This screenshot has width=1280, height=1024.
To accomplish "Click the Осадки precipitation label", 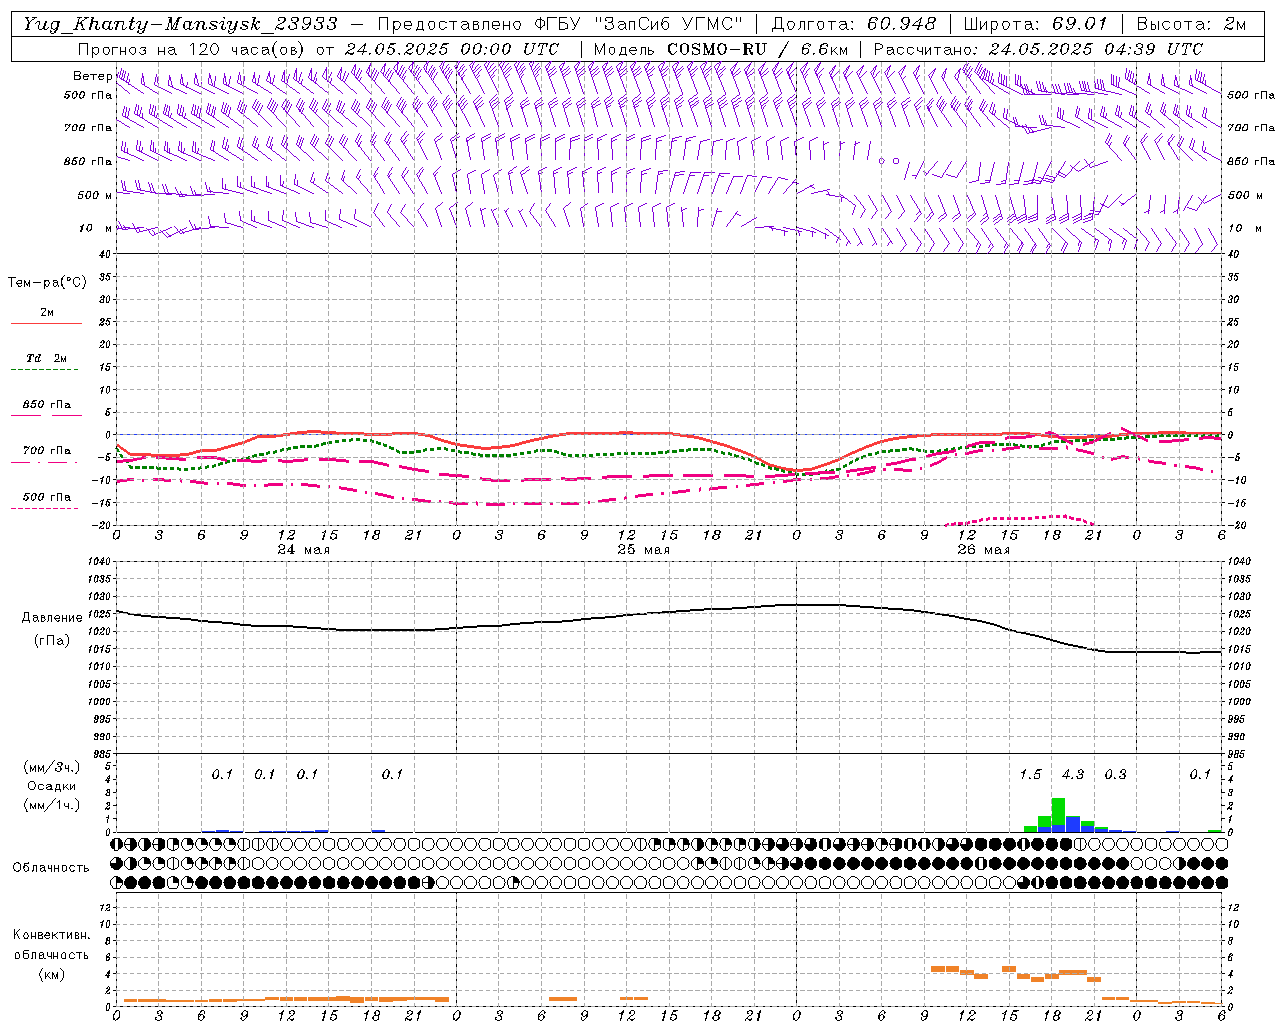I will click(x=51, y=786).
